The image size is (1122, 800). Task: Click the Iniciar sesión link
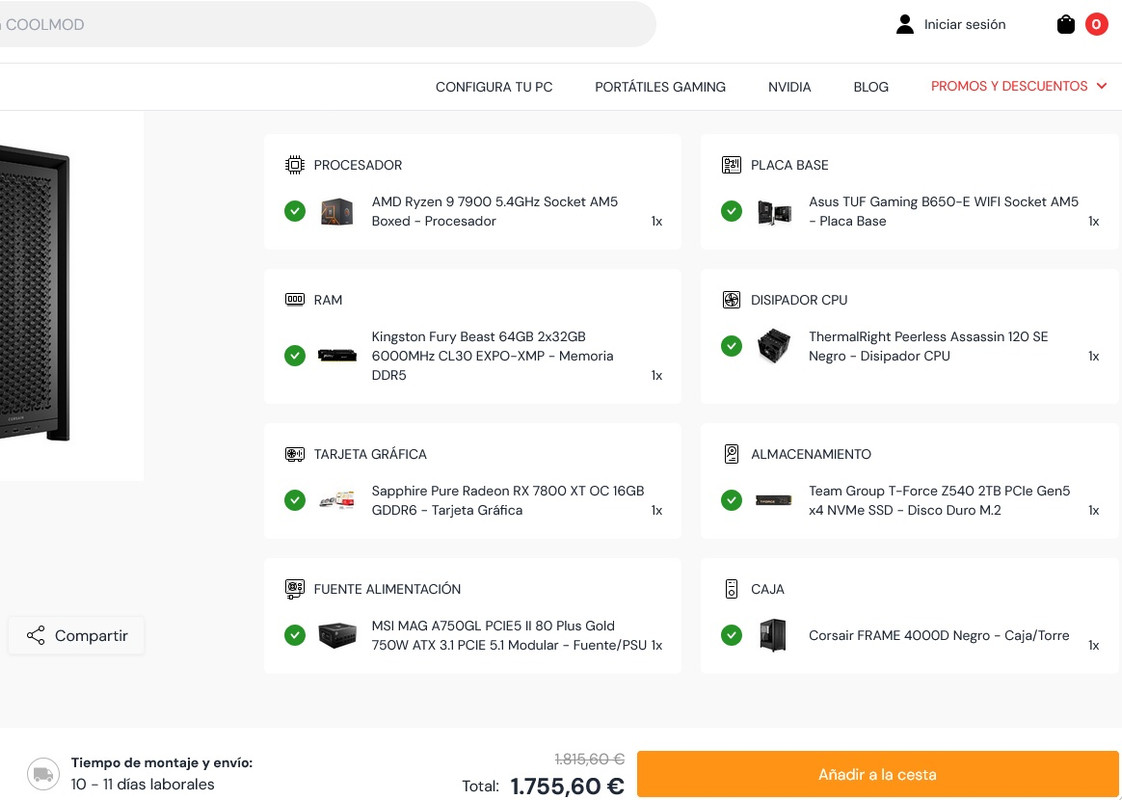point(965,24)
